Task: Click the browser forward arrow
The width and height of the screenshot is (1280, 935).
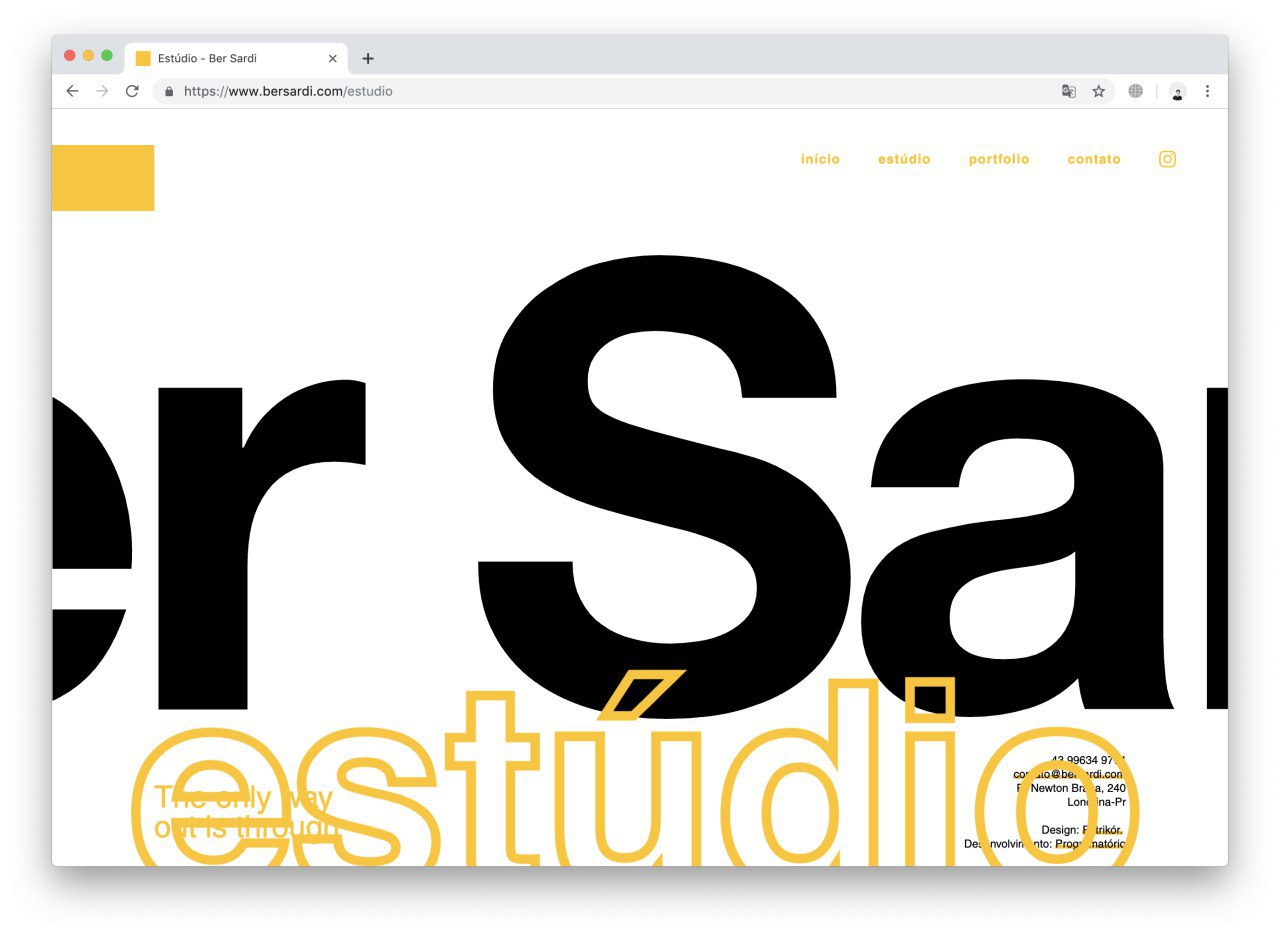Action: [x=102, y=91]
